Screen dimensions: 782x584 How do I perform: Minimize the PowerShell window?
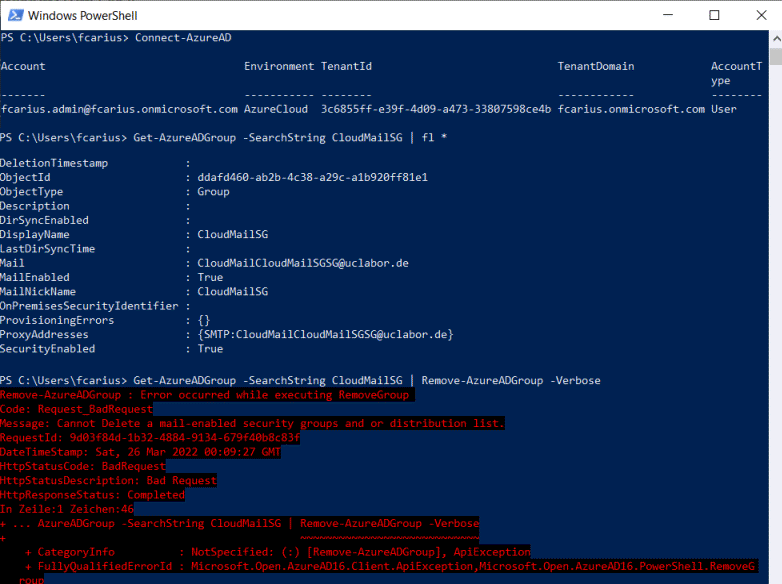(x=668, y=15)
